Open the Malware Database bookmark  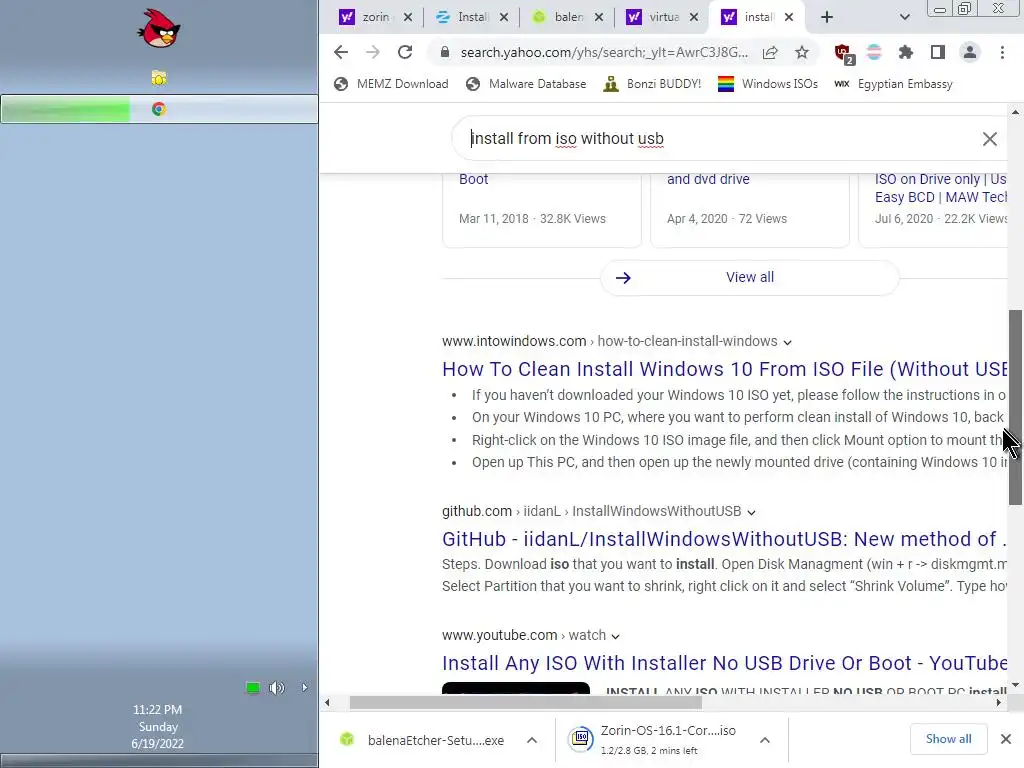[526, 84]
